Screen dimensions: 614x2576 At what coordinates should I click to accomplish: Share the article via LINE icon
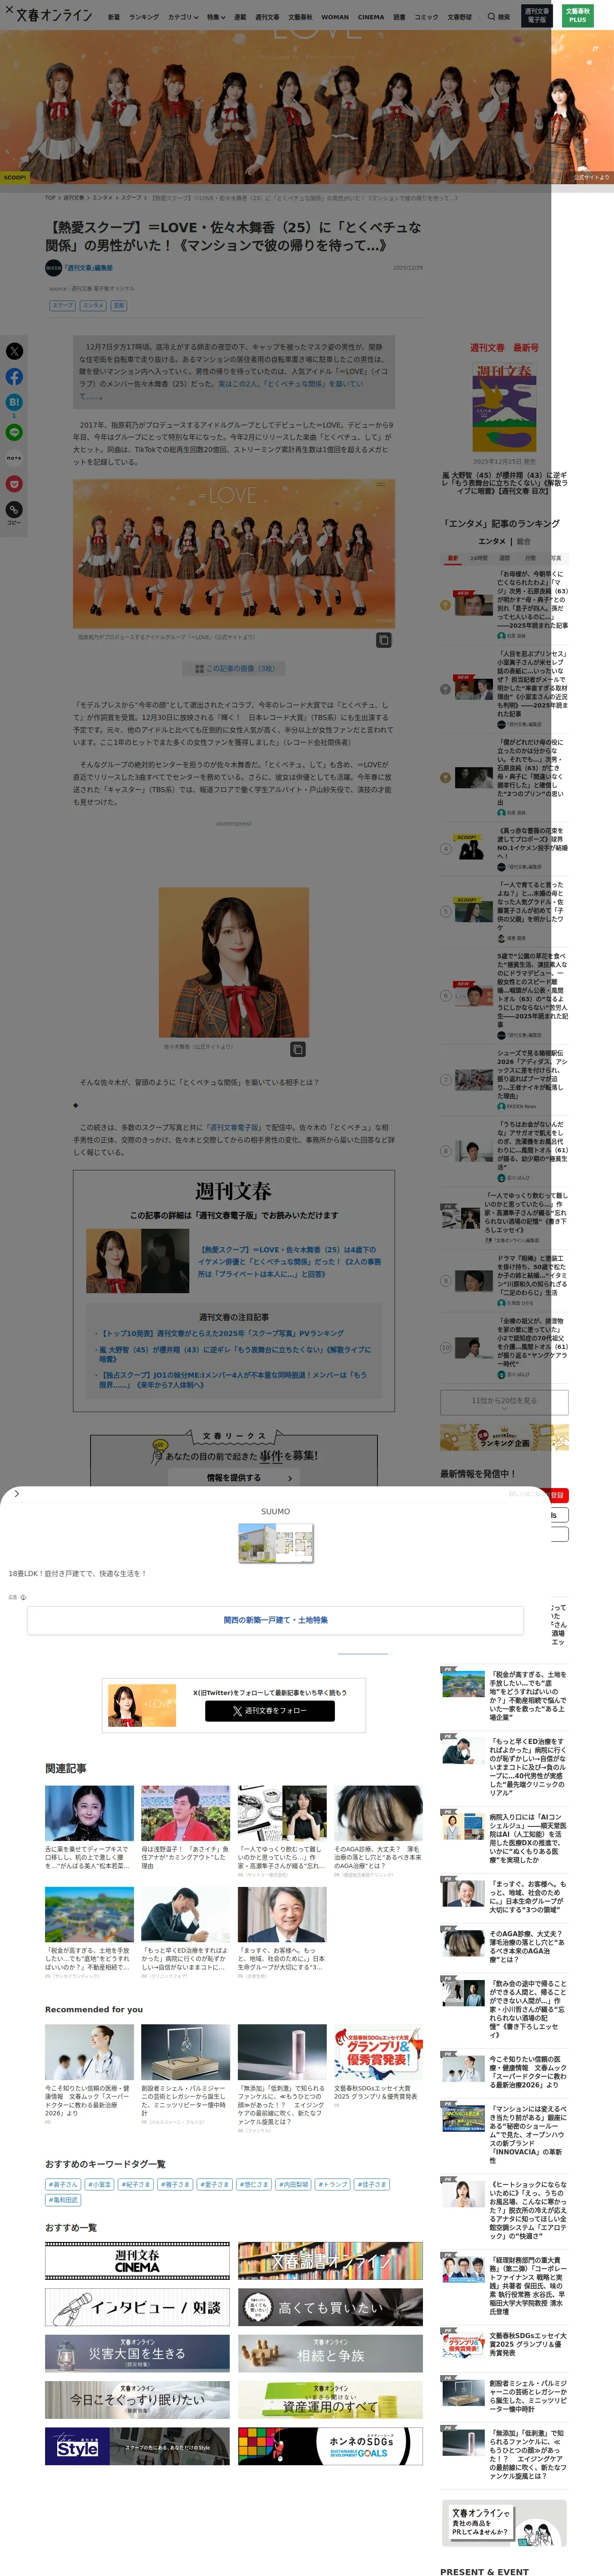tap(14, 432)
